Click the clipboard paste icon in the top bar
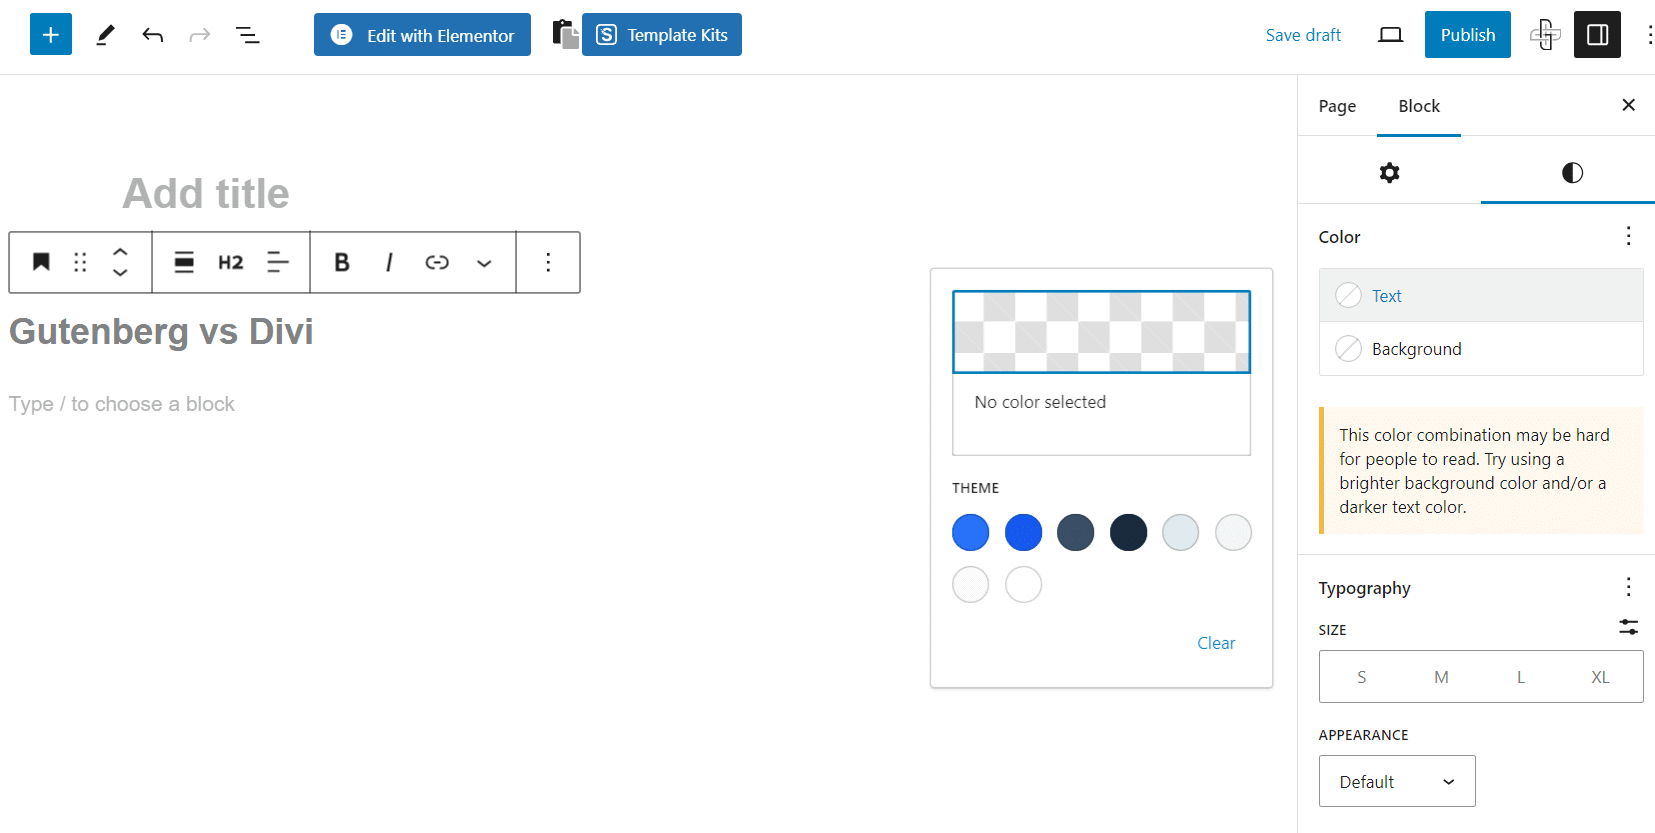 565,34
